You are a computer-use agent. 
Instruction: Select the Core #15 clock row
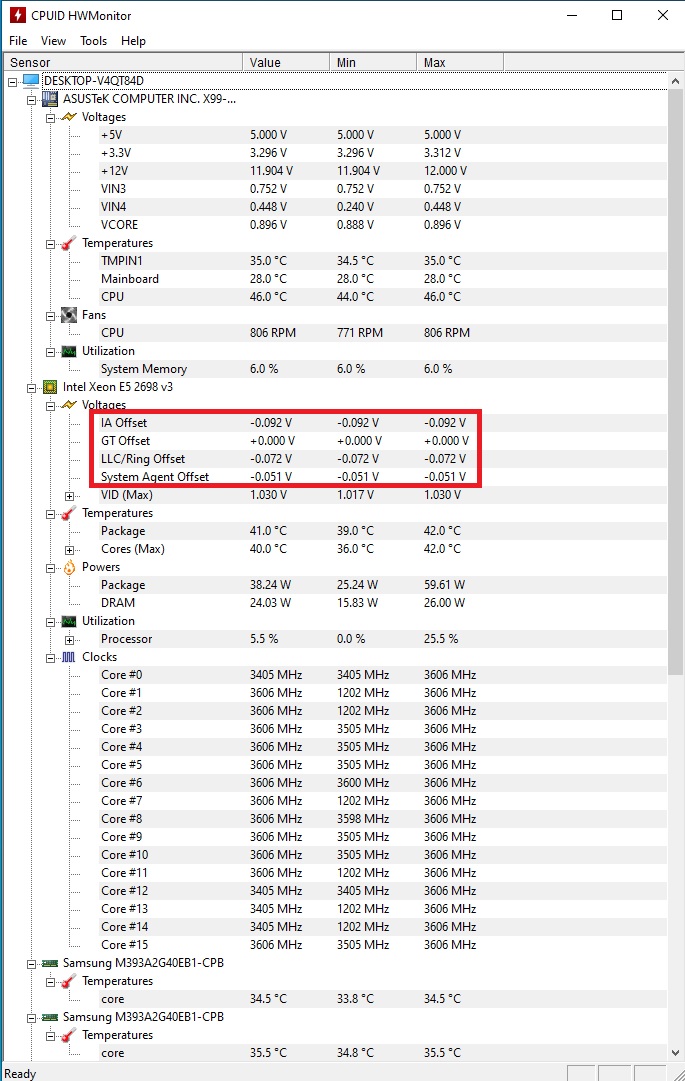(382, 944)
